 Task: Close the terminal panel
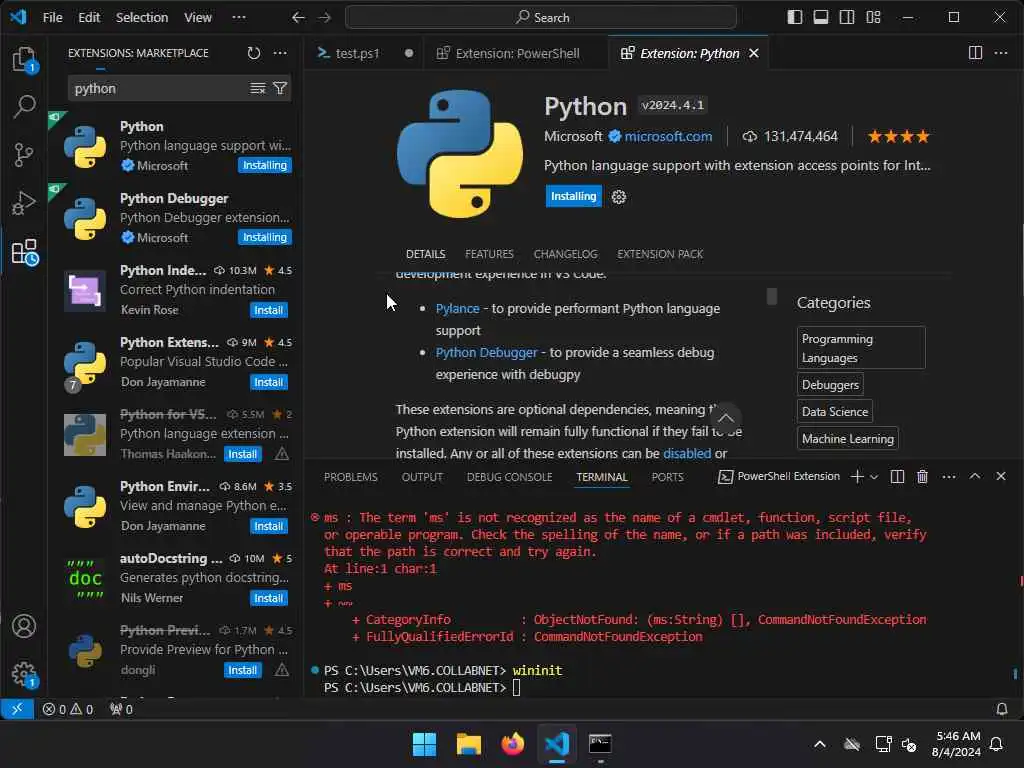1000,476
